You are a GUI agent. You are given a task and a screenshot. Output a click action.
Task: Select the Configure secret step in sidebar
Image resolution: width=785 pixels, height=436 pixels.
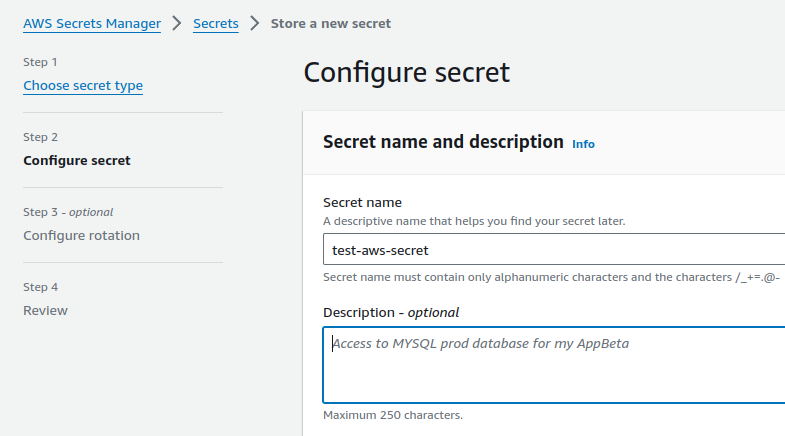pos(77,160)
